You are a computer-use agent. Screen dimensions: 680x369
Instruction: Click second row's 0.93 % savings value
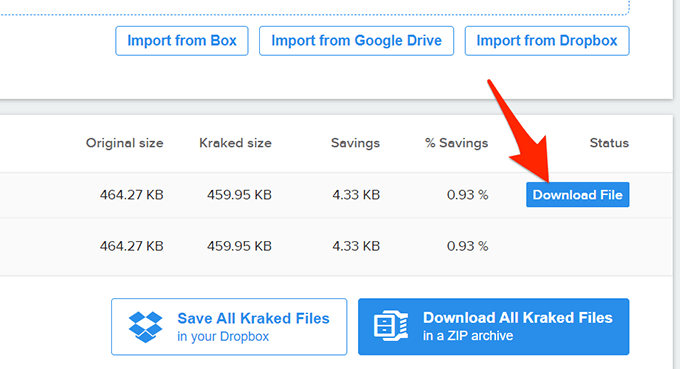click(468, 246)
